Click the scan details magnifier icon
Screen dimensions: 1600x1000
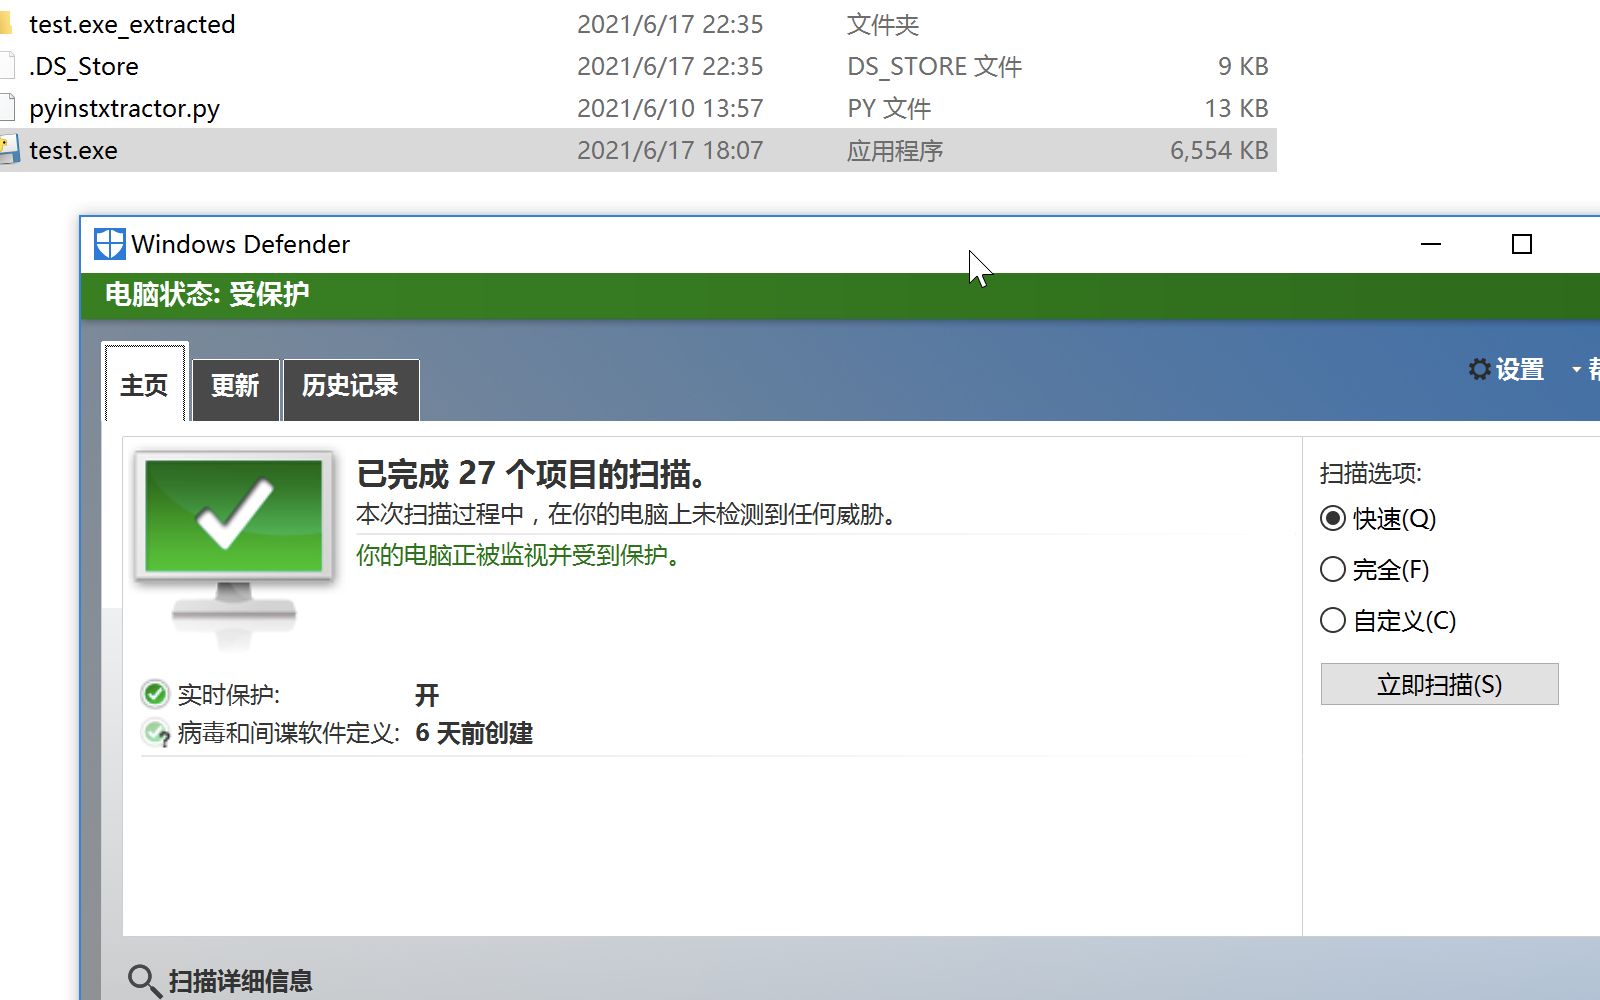coord(144,981)
